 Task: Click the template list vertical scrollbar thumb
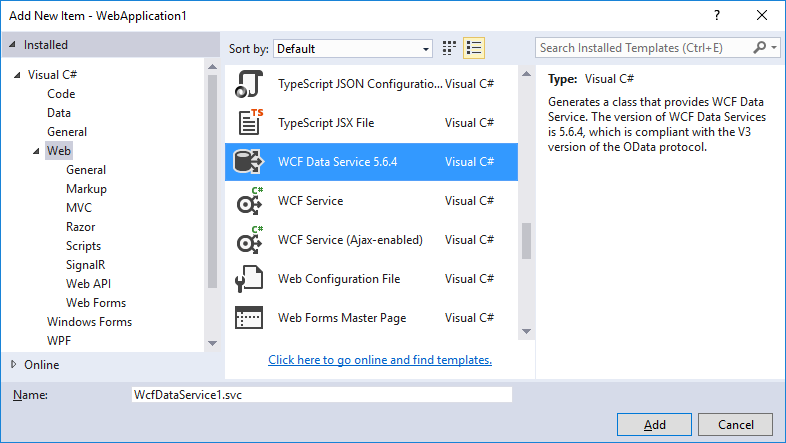[526, 240]
